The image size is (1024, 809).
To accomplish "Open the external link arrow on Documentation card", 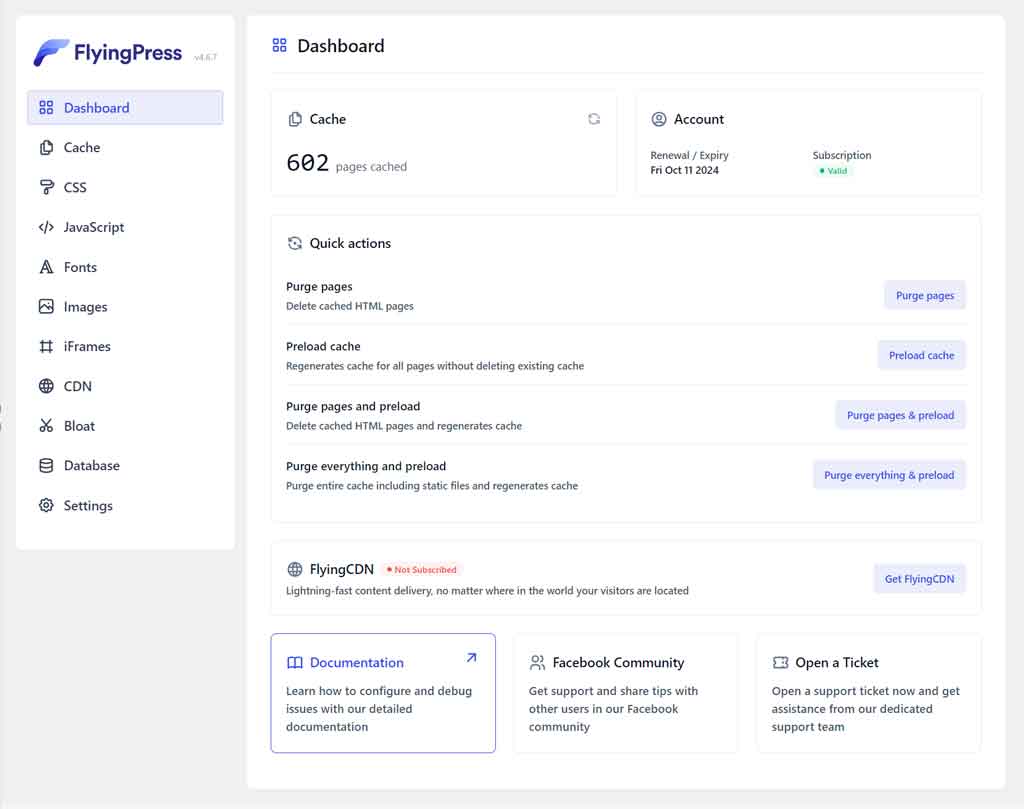I will pos(470,658).
